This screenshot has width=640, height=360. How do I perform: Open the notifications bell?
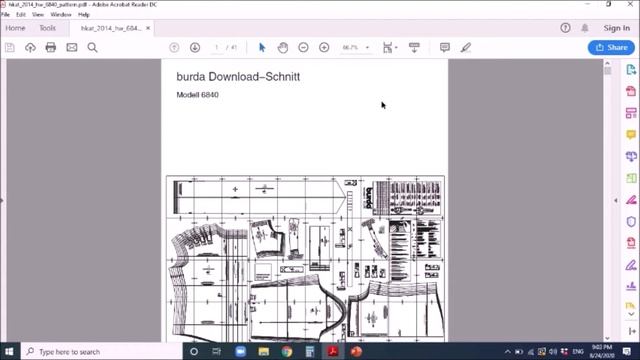585,28
